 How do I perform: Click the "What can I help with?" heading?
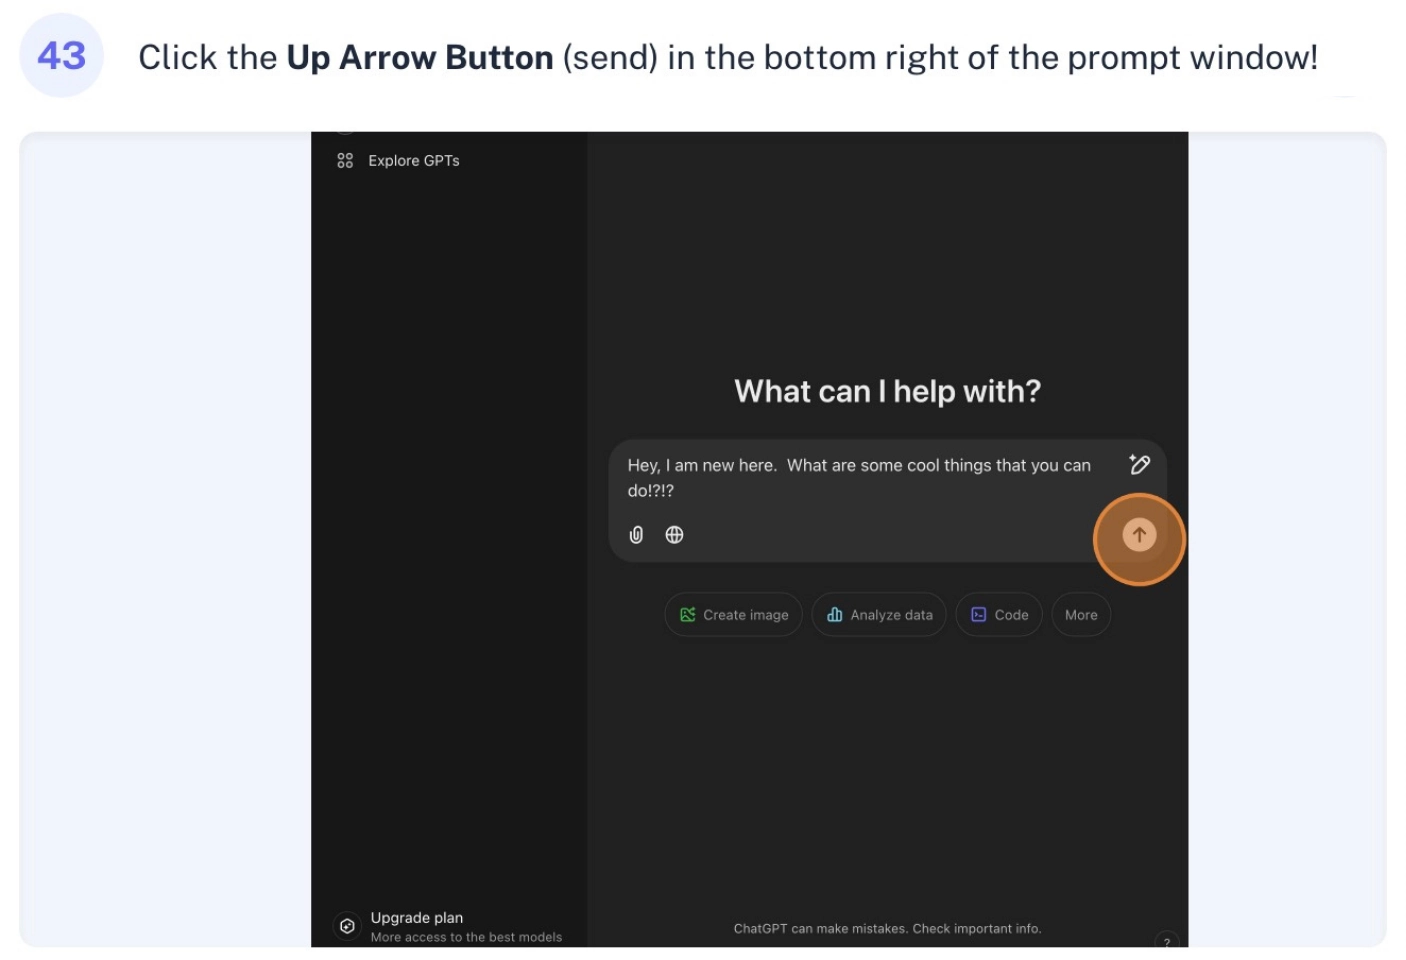[x=888, y=391]
